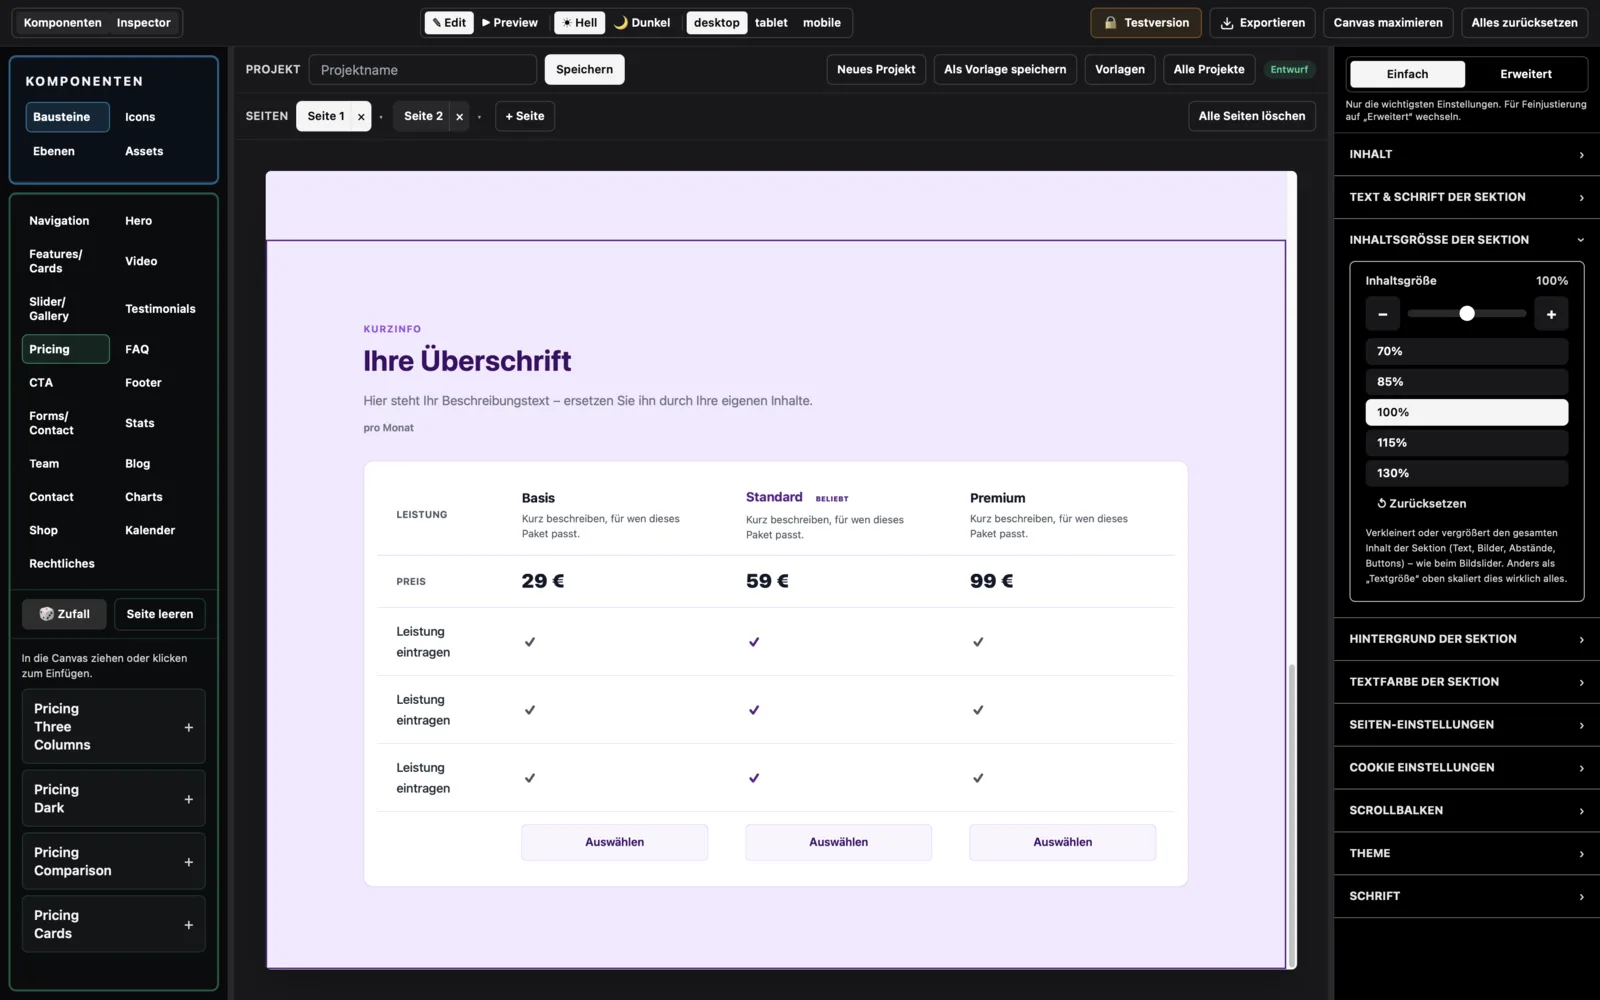1600x1000 pixels.
Task: Close the Seite 1 page tab
Action: 361,117
